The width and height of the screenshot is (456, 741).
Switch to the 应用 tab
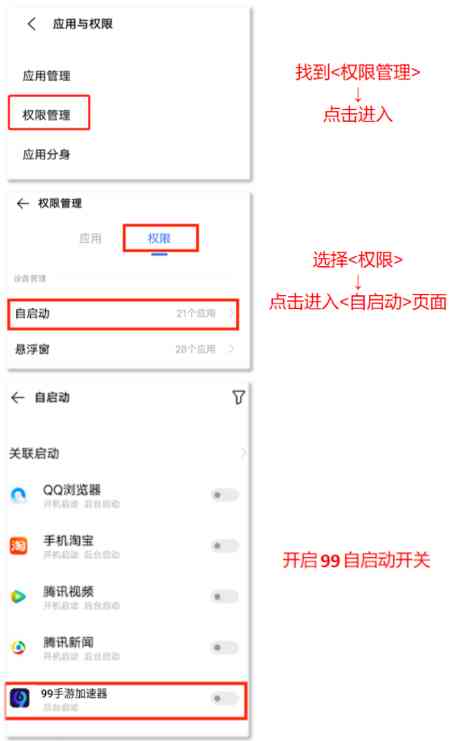(x=90, y=239)
